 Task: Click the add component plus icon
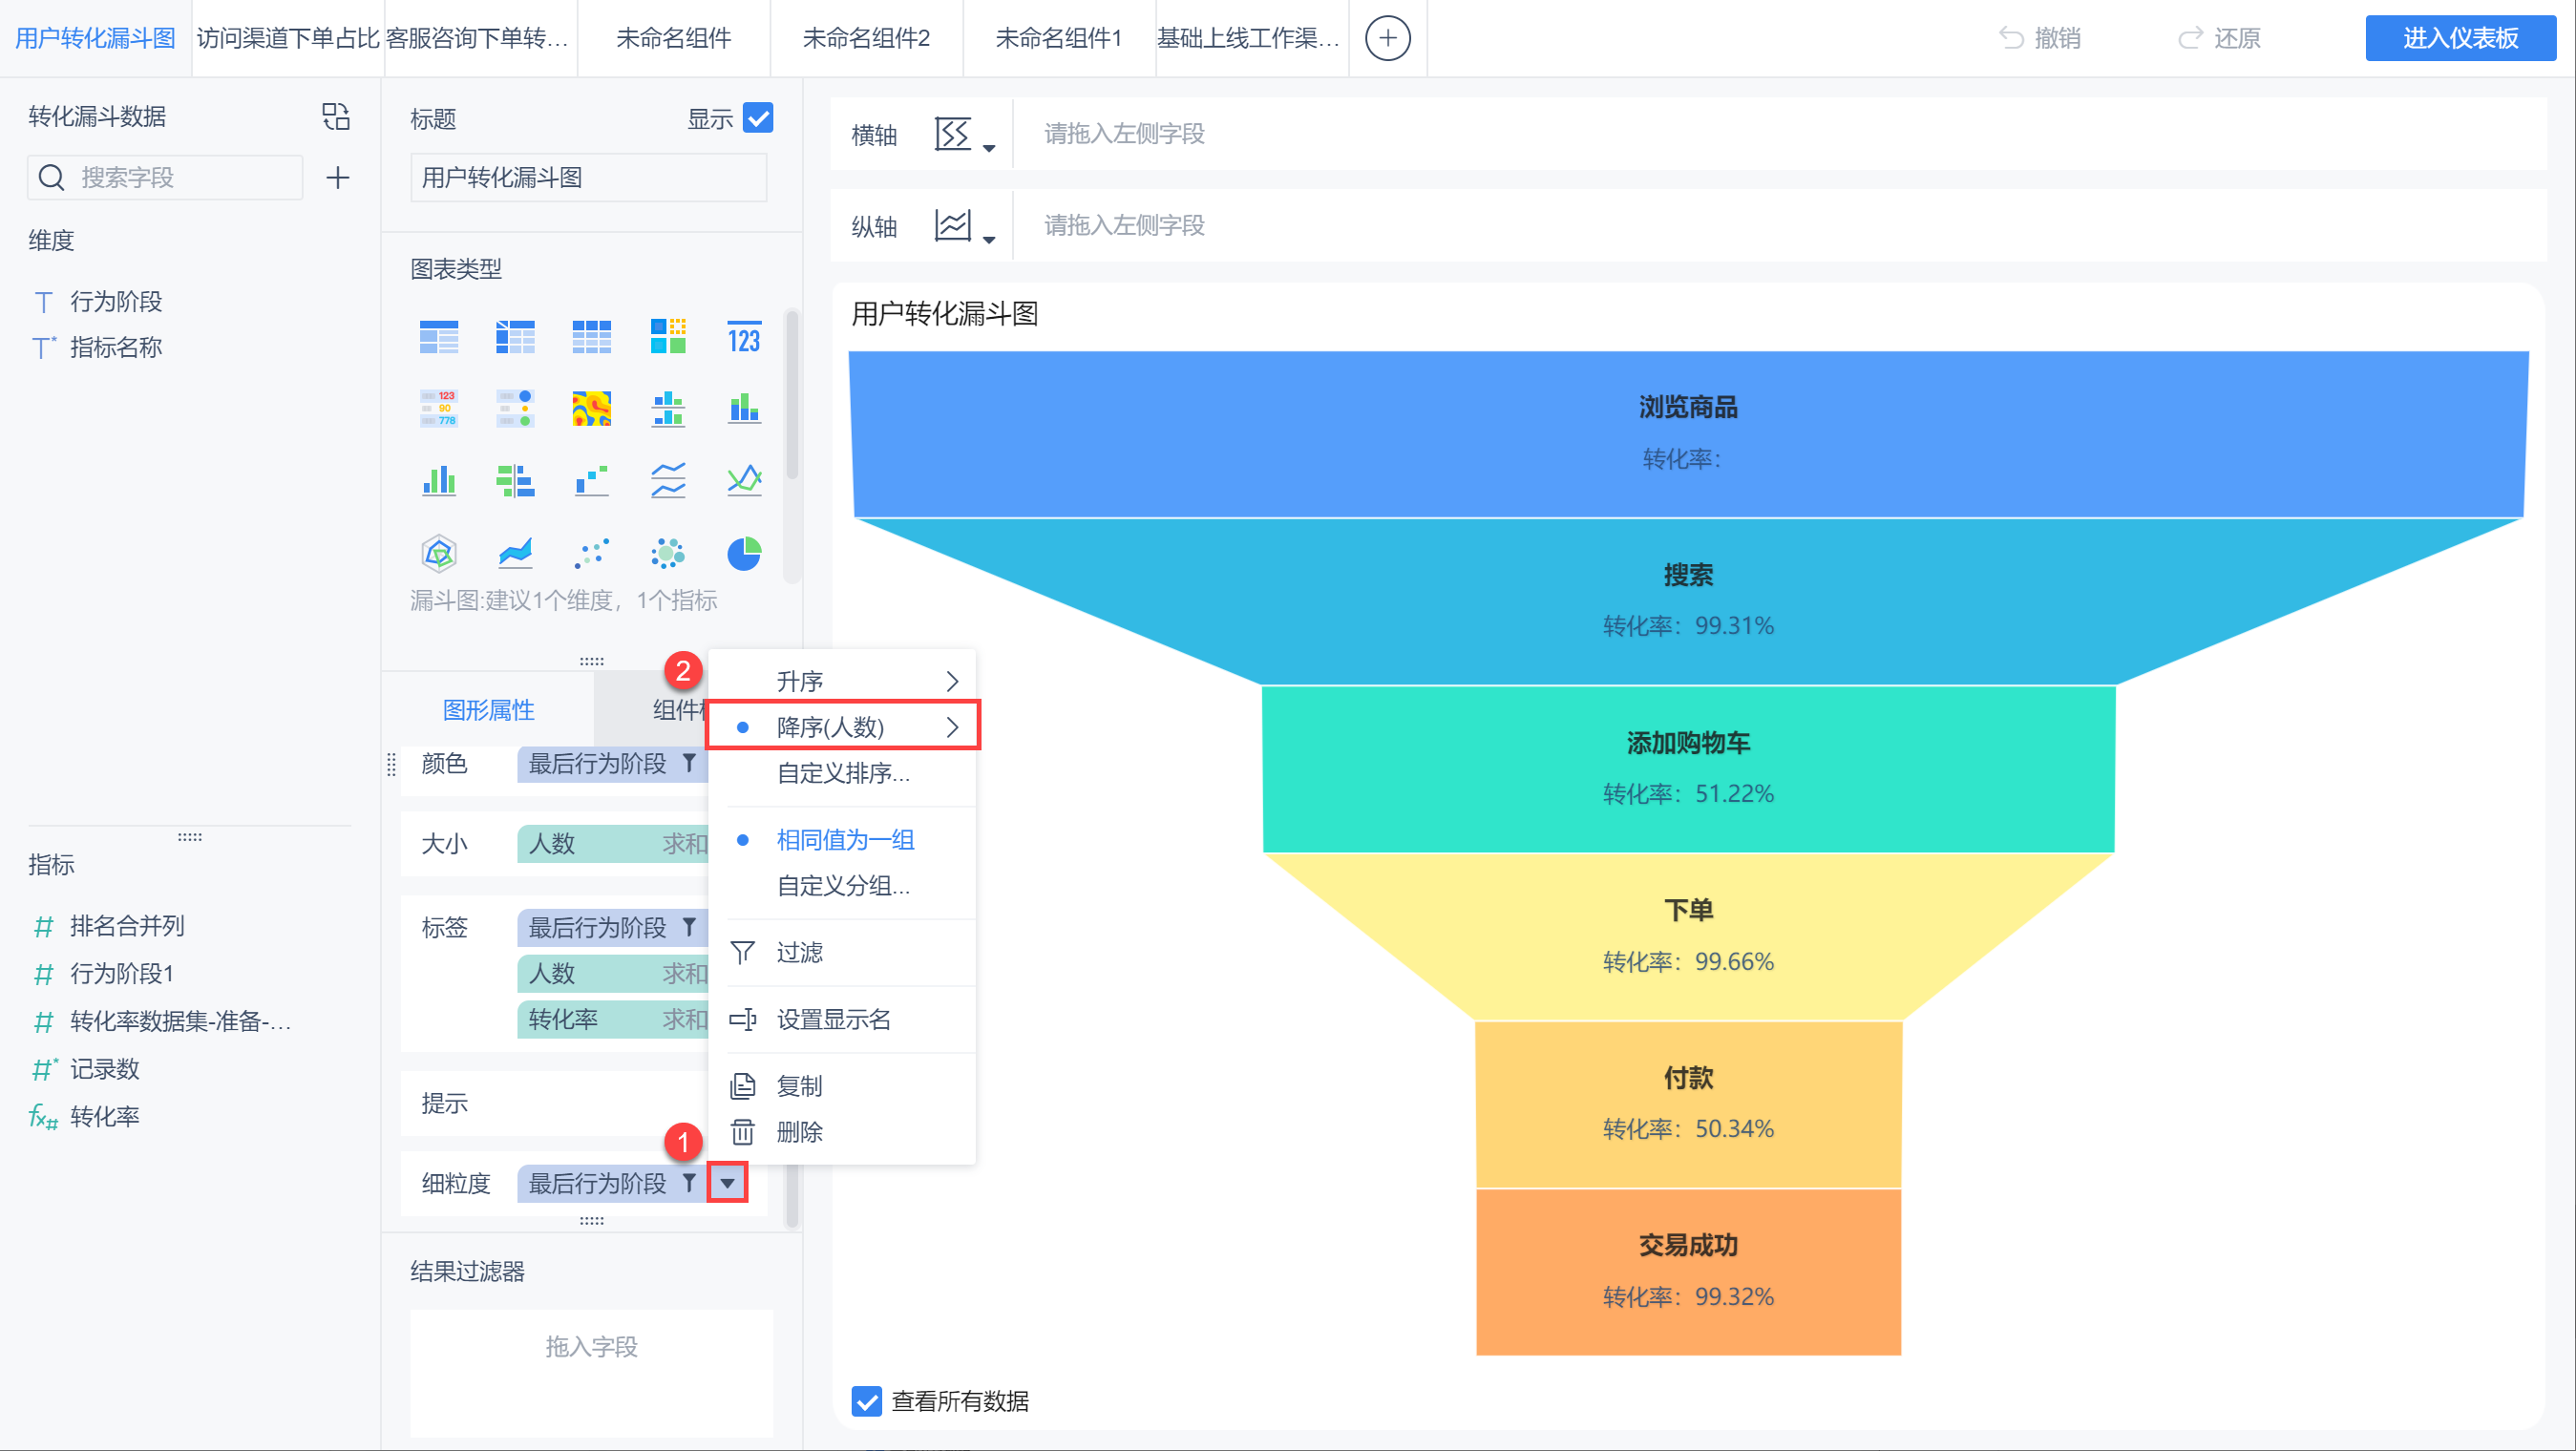(1387, 38)
